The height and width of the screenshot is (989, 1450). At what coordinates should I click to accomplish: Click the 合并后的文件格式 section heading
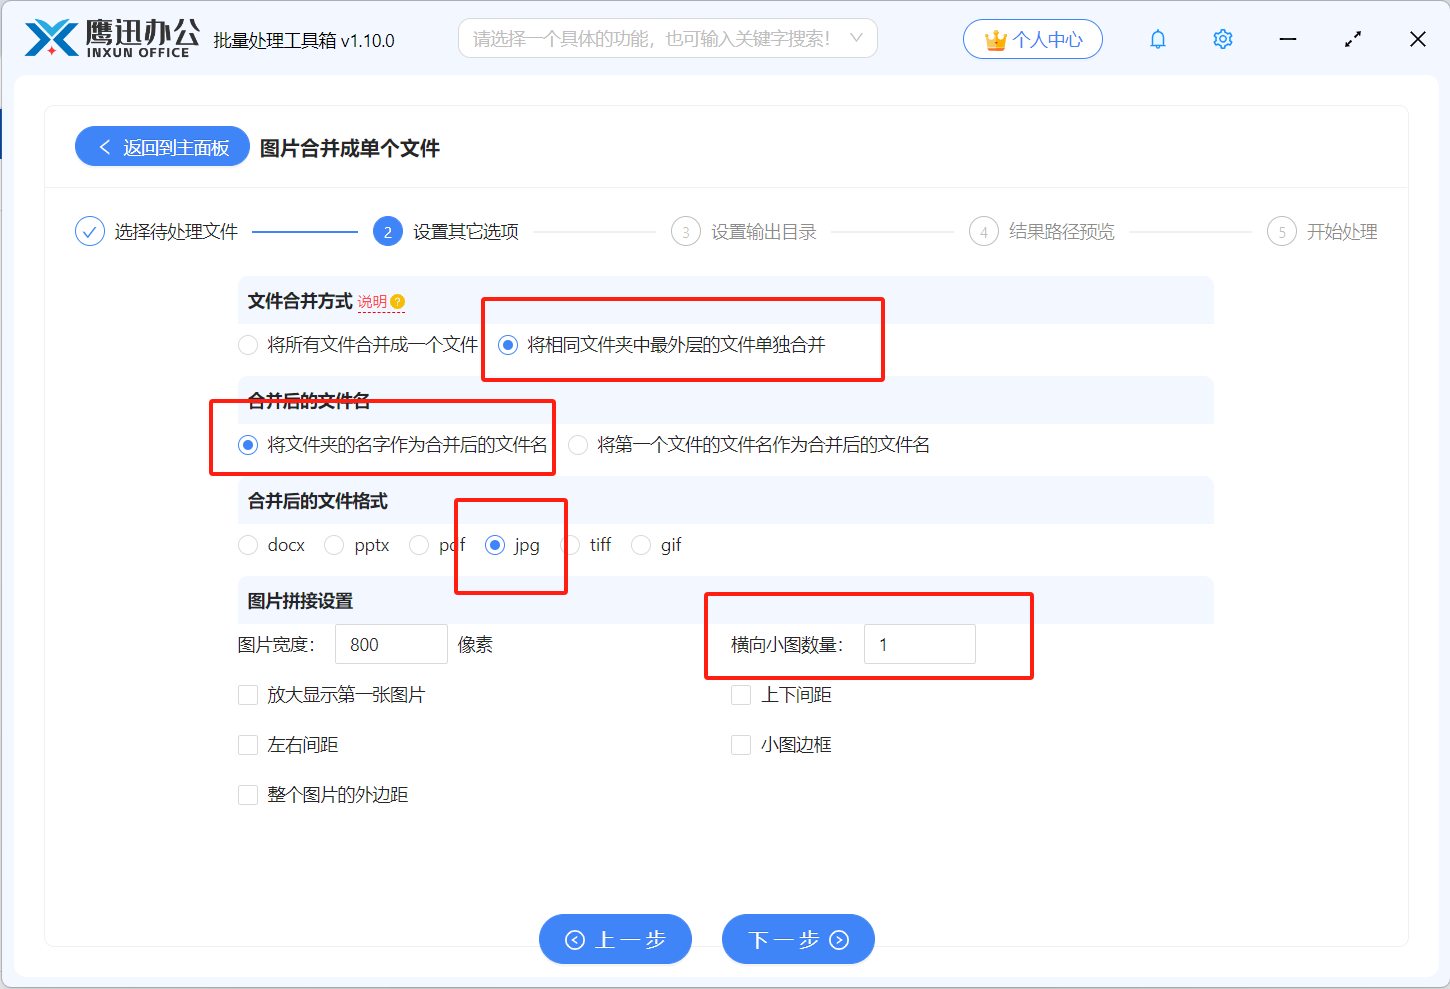pos(318,501)
